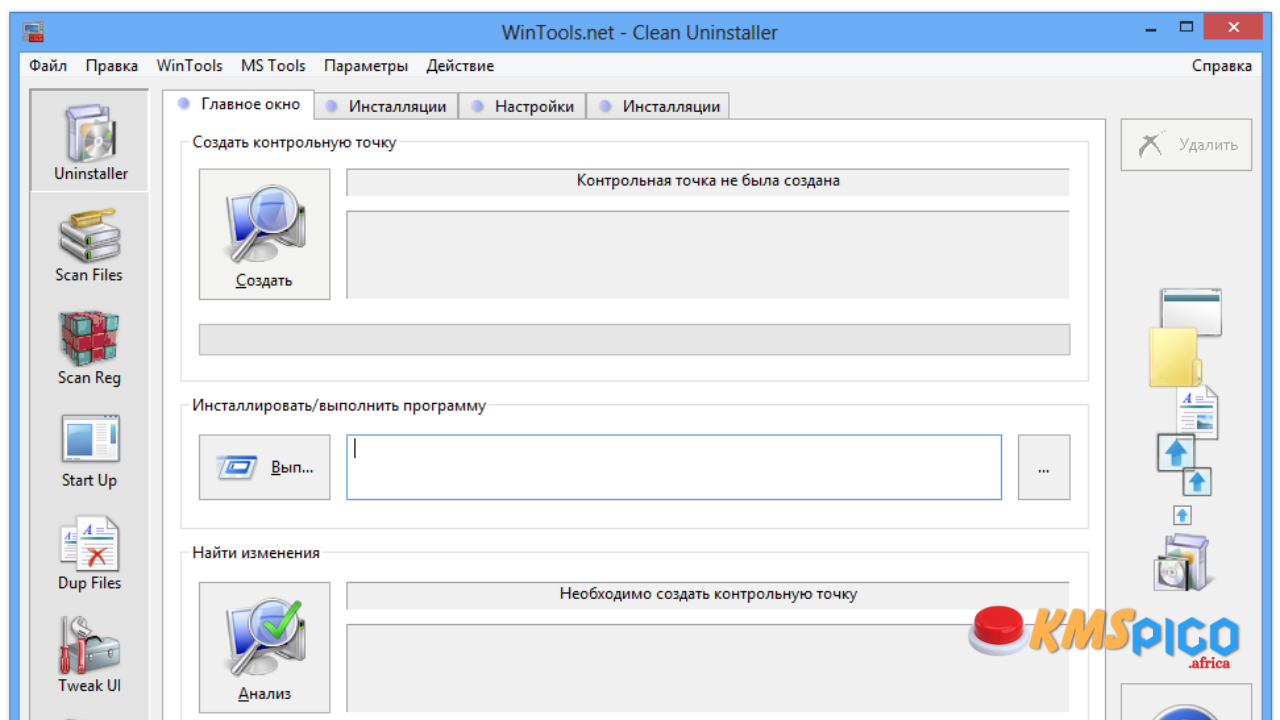The image size is (1280, 720).
Task: Click the checkpoint creation progress bar
Action: click(634, 339)
